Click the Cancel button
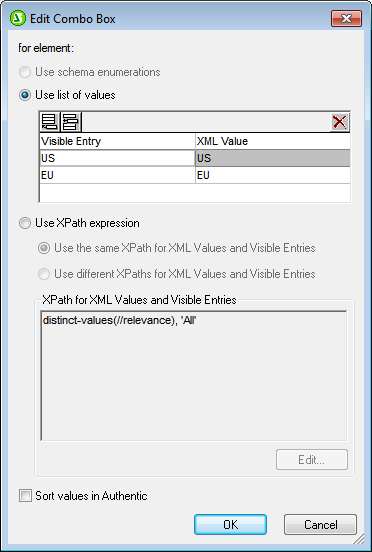Viewport: 372px width, 552px height. [x=320, y=525]
